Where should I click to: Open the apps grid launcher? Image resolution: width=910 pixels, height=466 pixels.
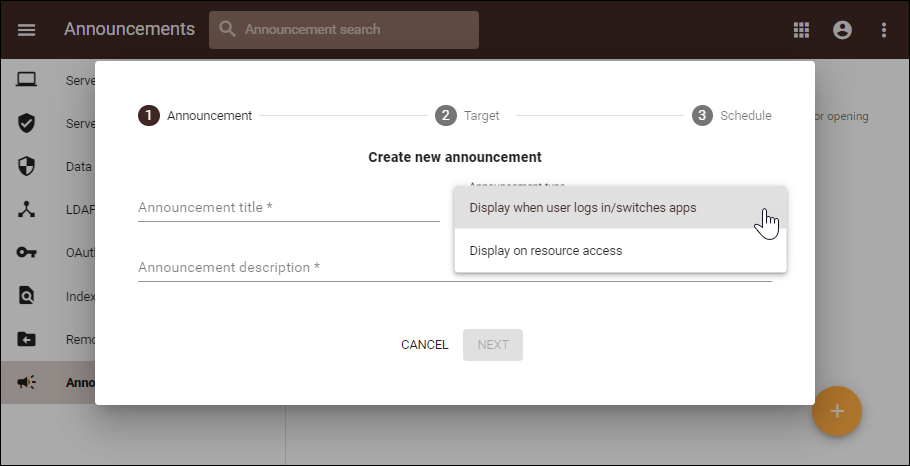801,30
